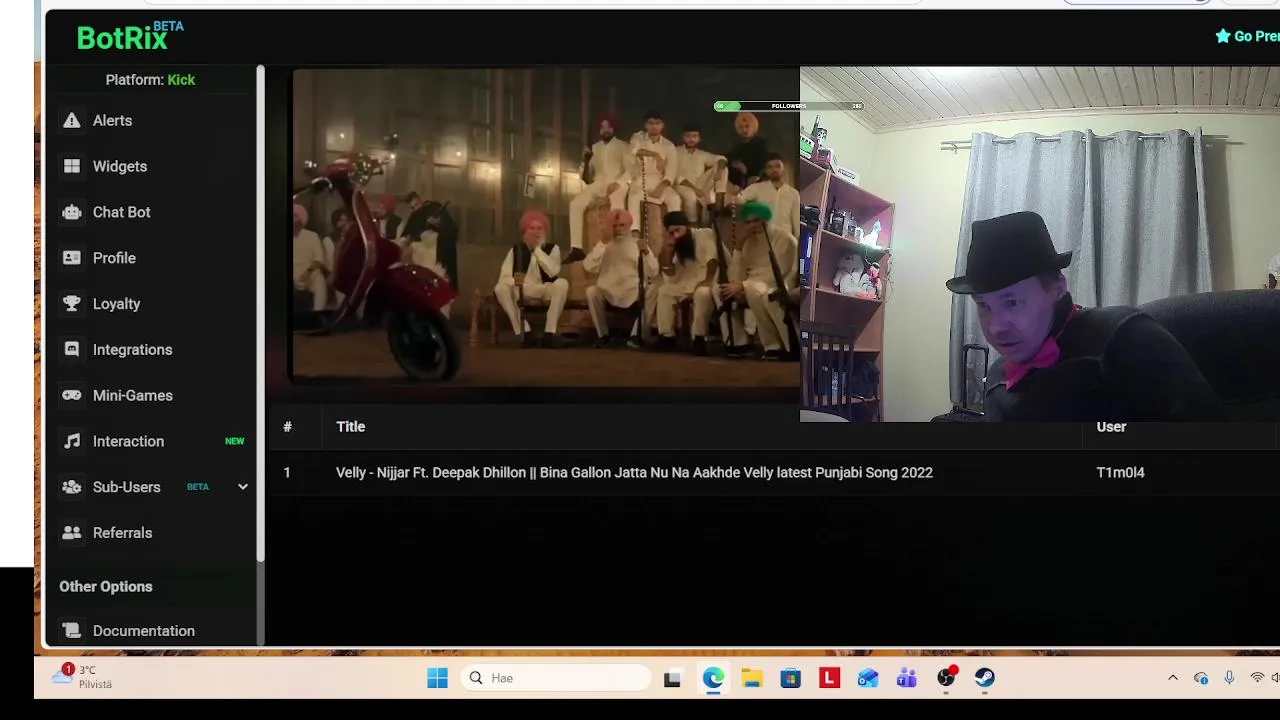Click the BETA badge beside Sub-Users
Viewport: 1280px width, 720px height.
[198, 487]
